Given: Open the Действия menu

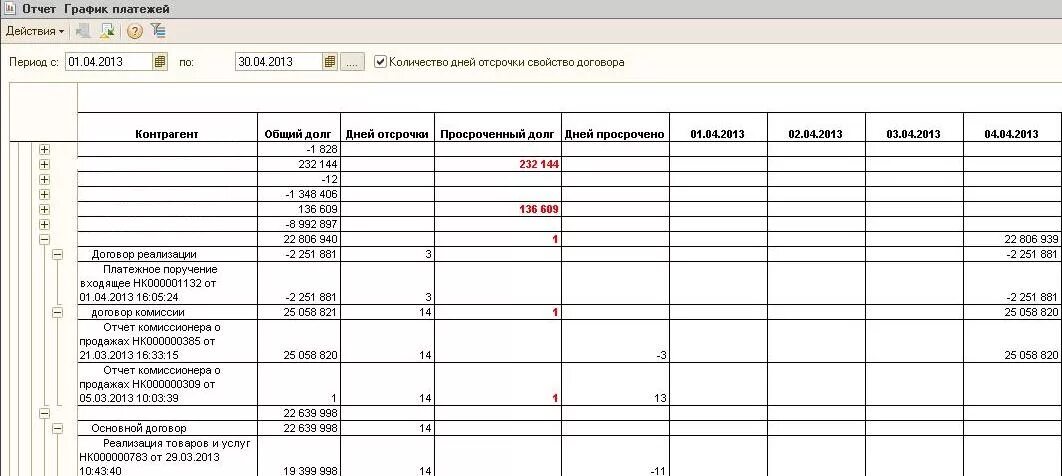Looking at the screenshot, I should point(35,31).
